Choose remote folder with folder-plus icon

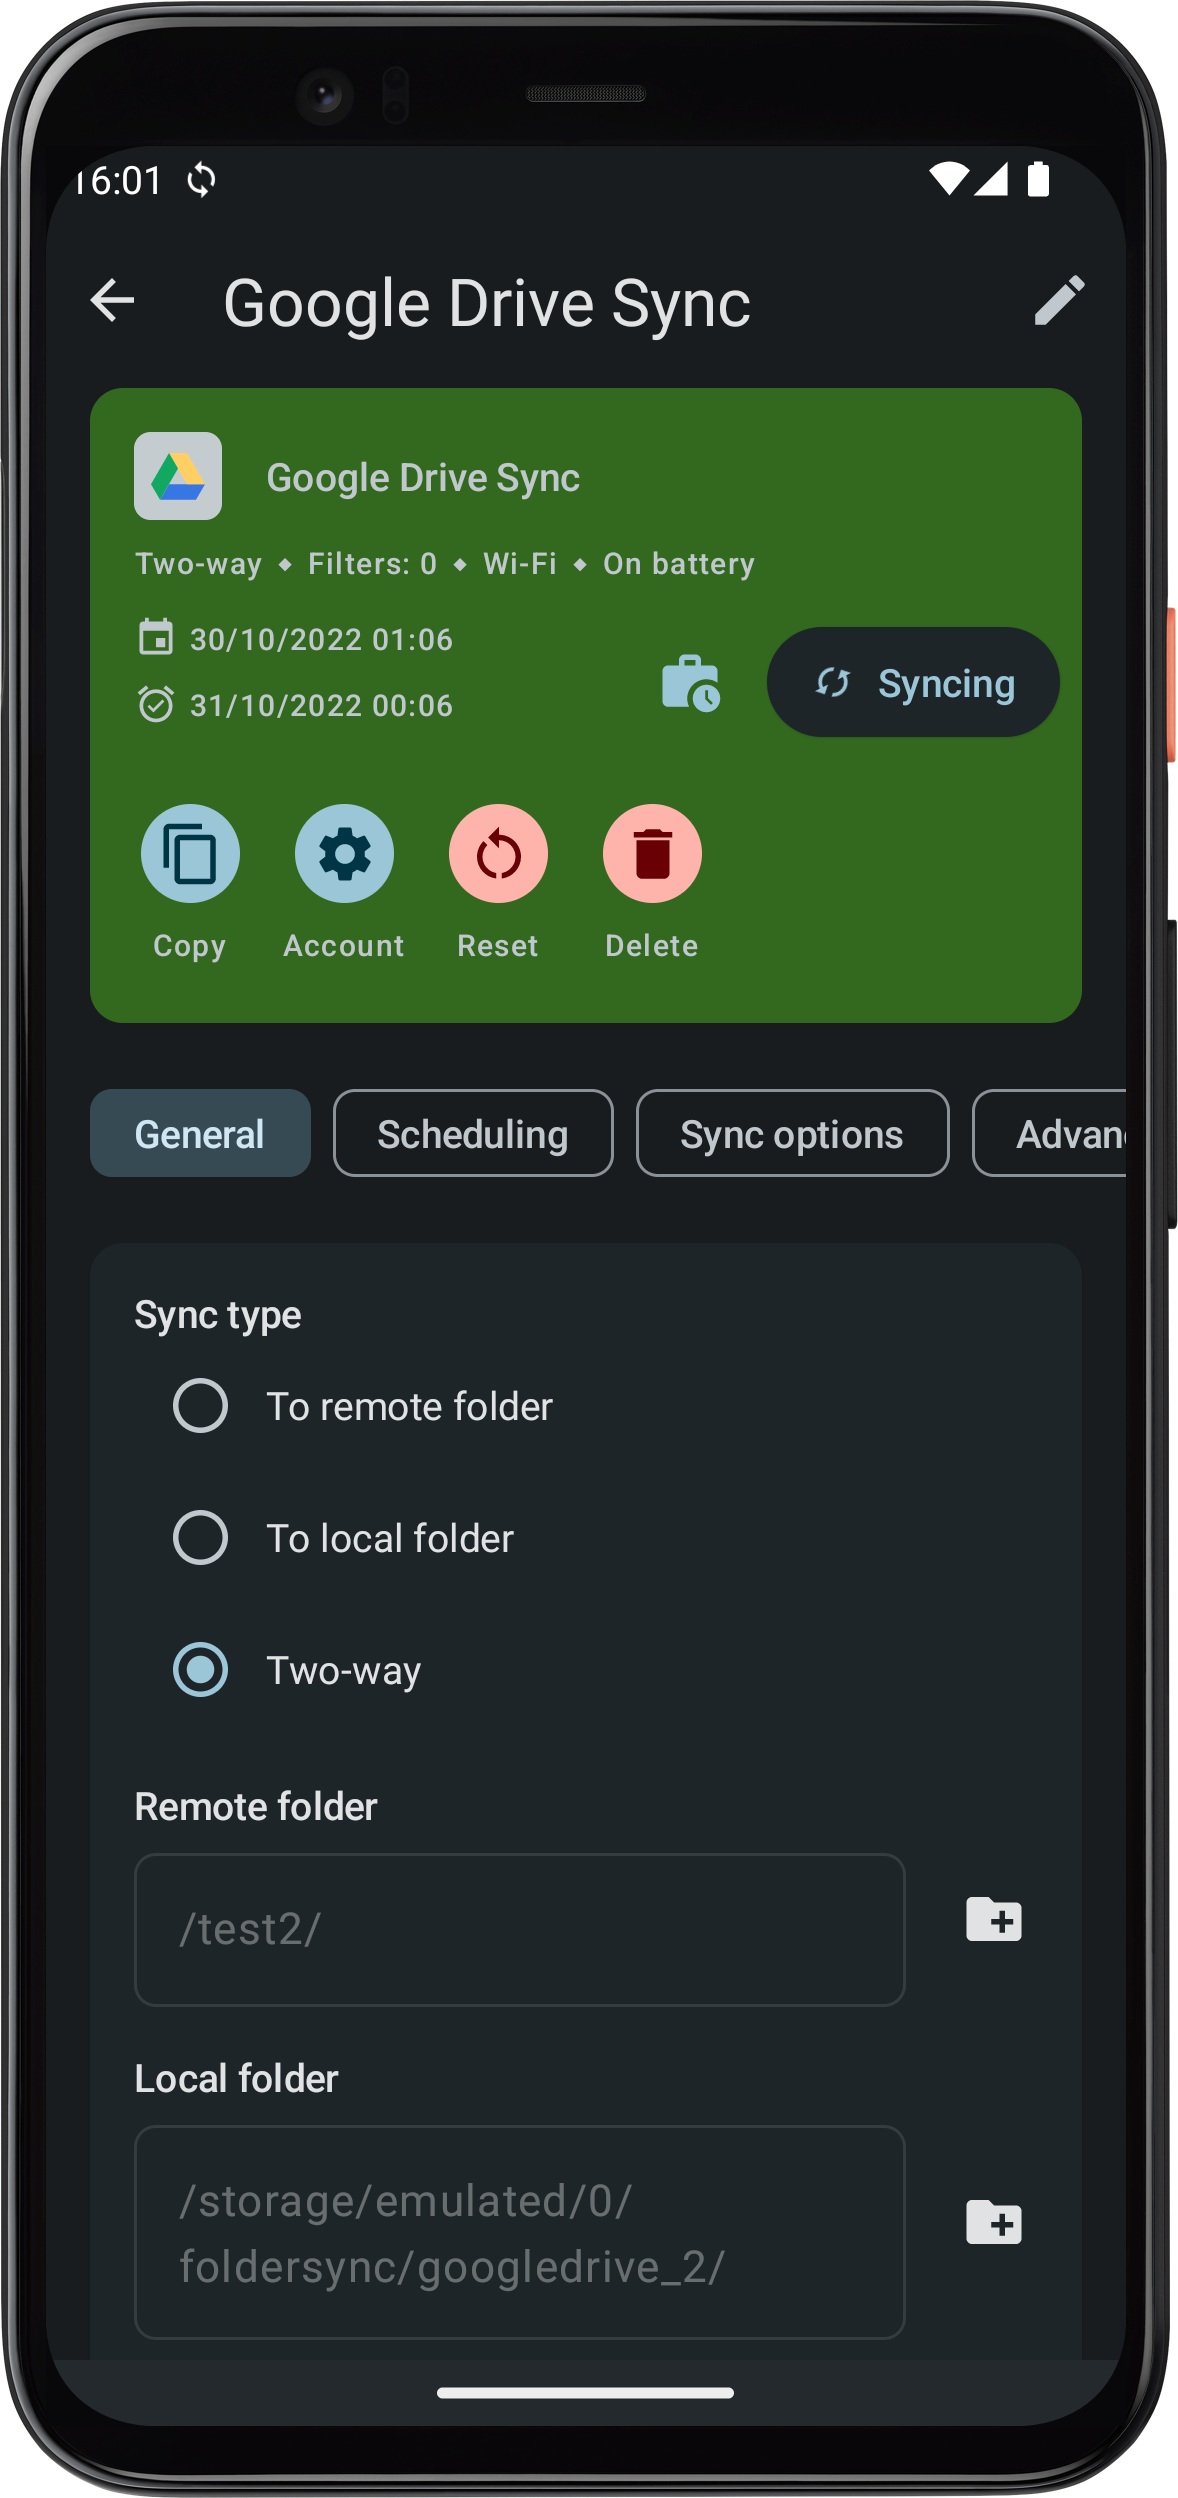[993, 1919]
